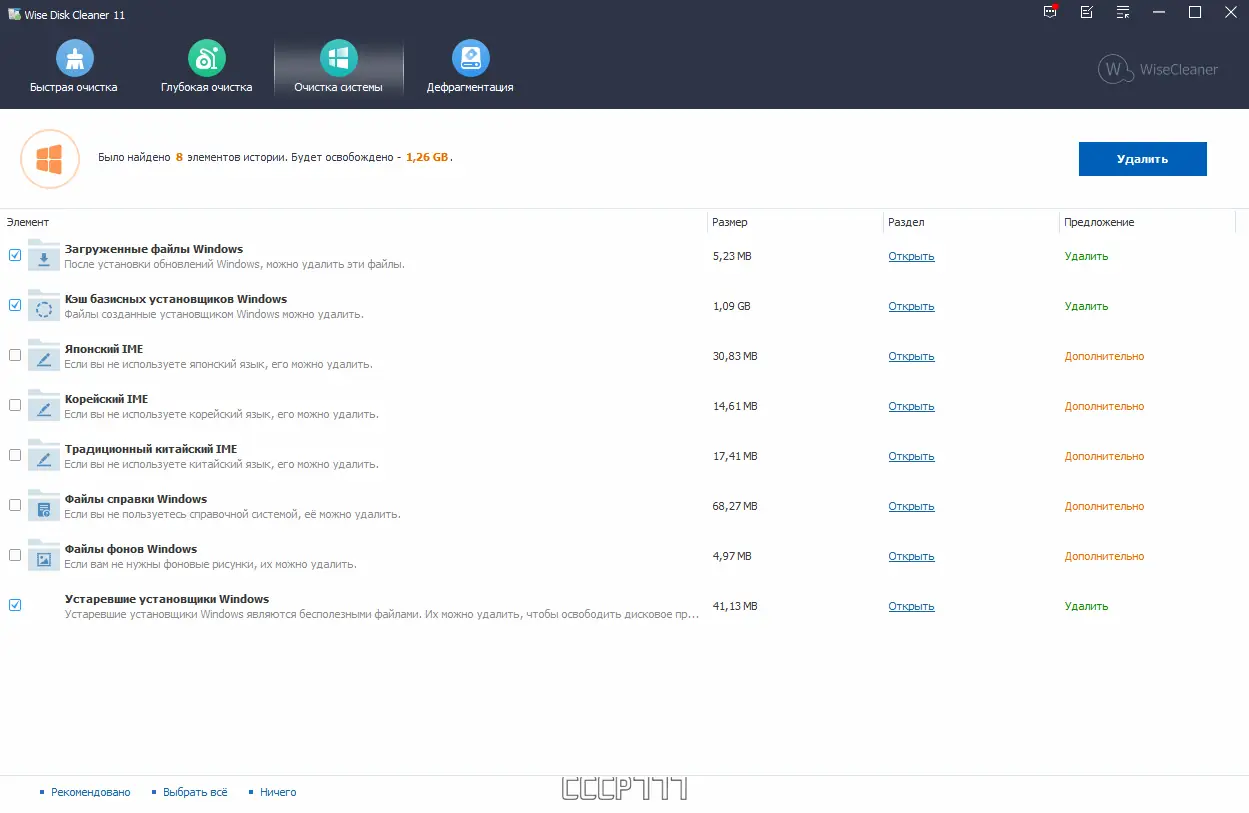The image size is (1249, 813).
Task: Click Открыть for Файлы справки Windows
Action: point(911,506)
